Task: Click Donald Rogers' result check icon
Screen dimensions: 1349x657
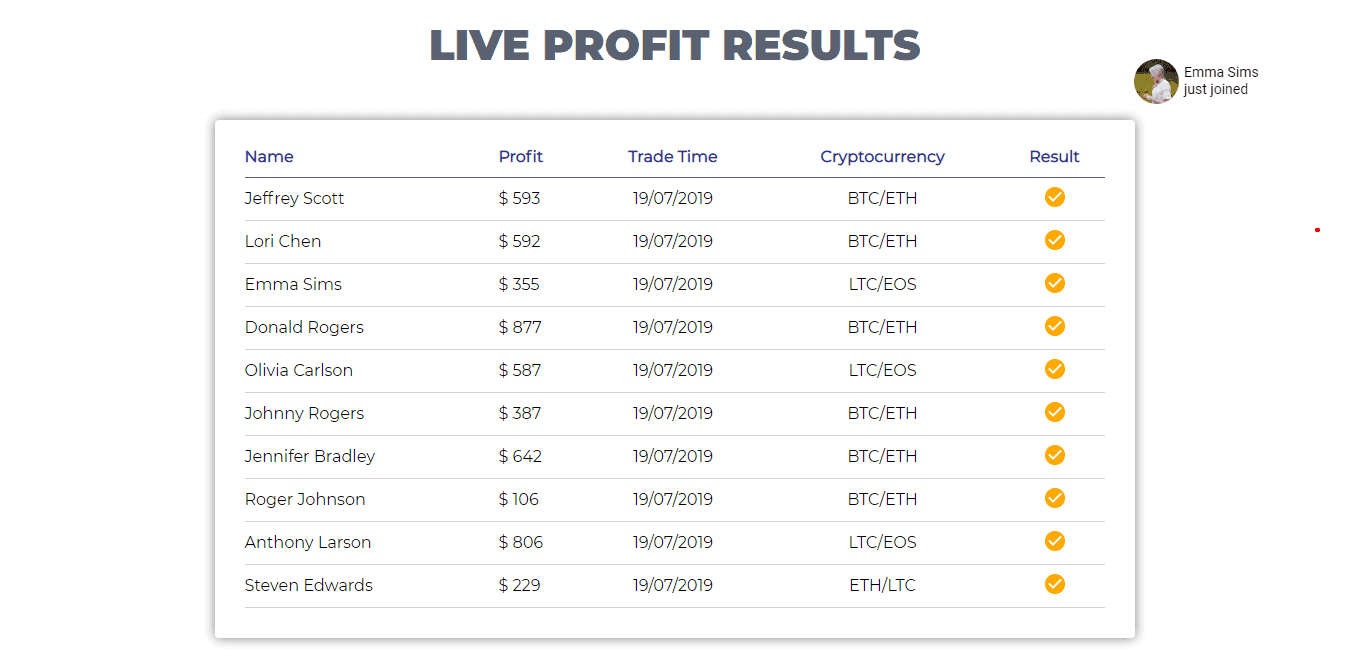Action: point(1054,326)
